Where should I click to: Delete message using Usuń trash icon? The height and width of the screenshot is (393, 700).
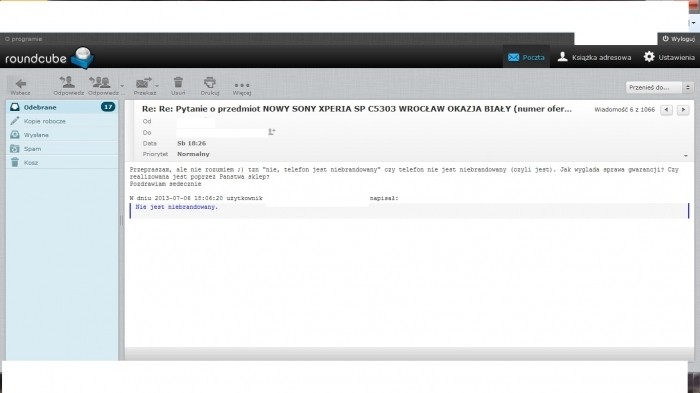[178, 82]
